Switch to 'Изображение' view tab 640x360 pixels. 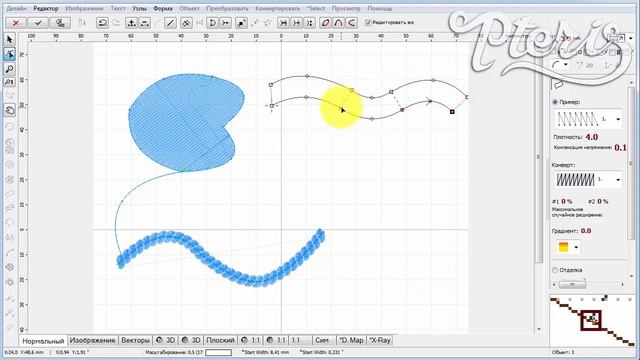point(93,340)
